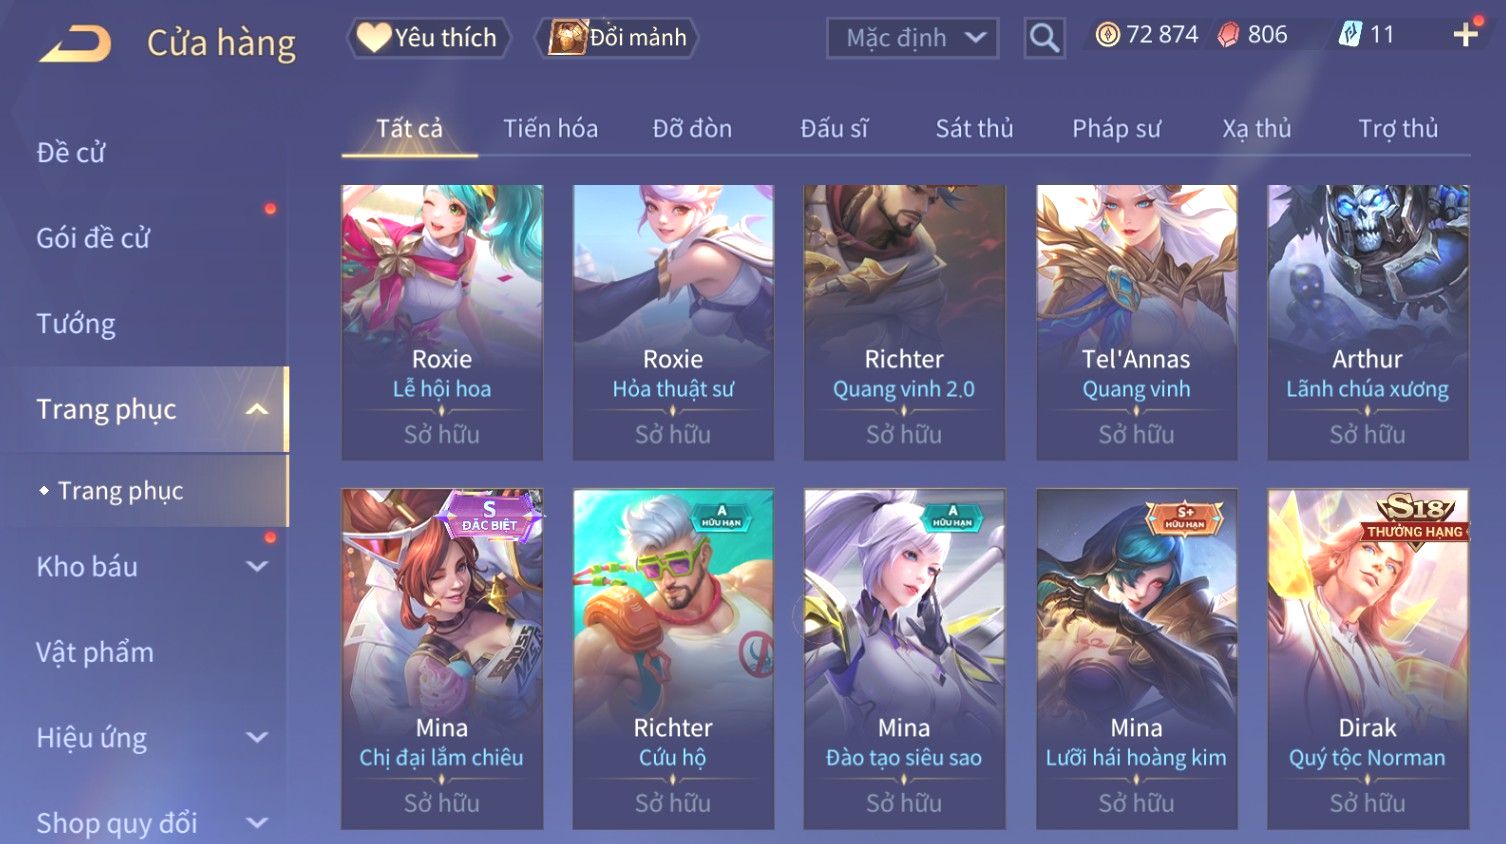The image size is (1506, 844).
Task: Select the Tiến hóa tab
Action: coord(550,129)
